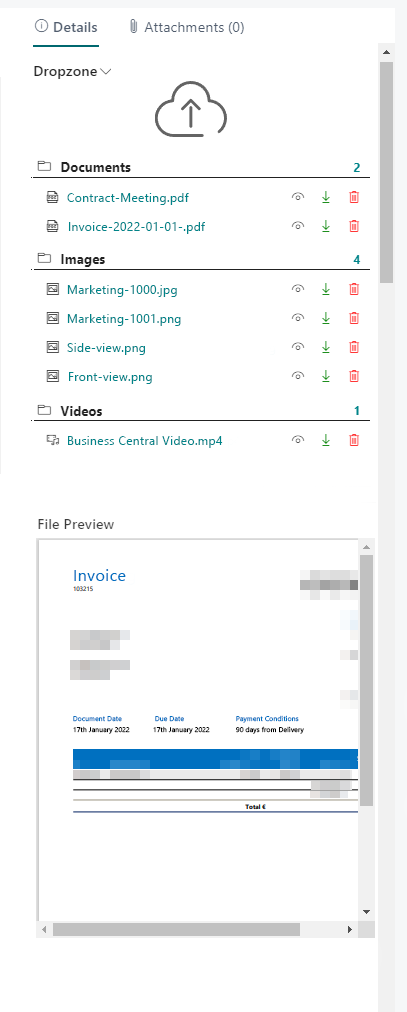Switch to the Attachments (0) tab

coord(186,27)
